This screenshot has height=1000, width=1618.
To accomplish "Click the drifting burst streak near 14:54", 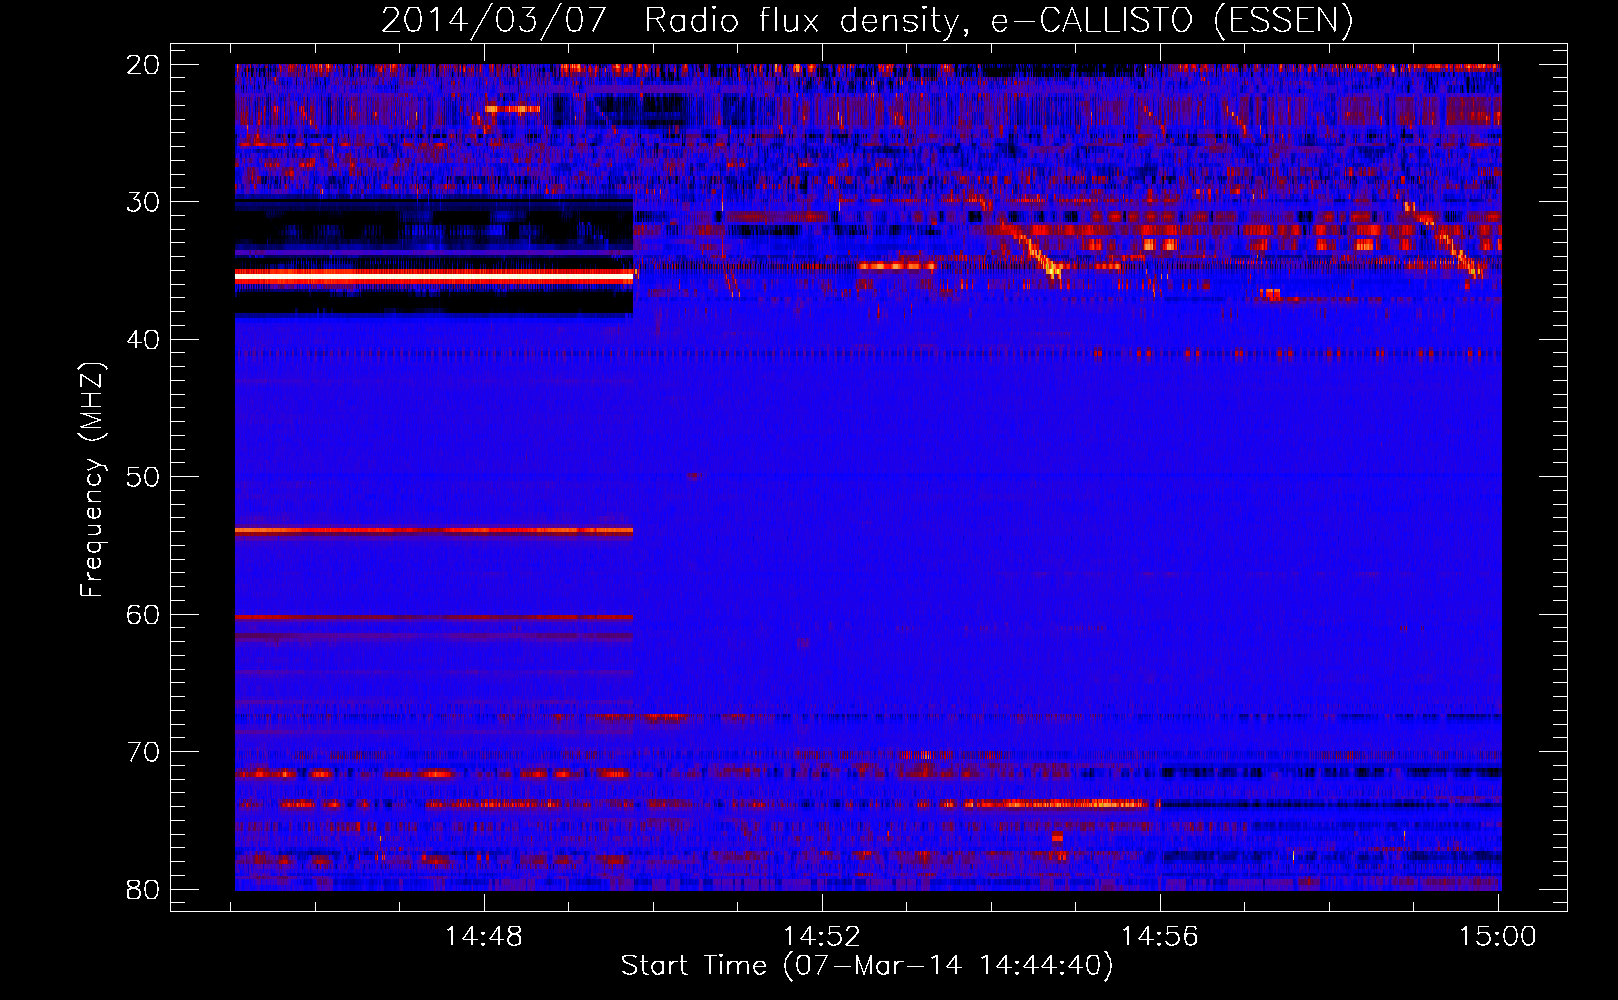I will point(1032,250).
